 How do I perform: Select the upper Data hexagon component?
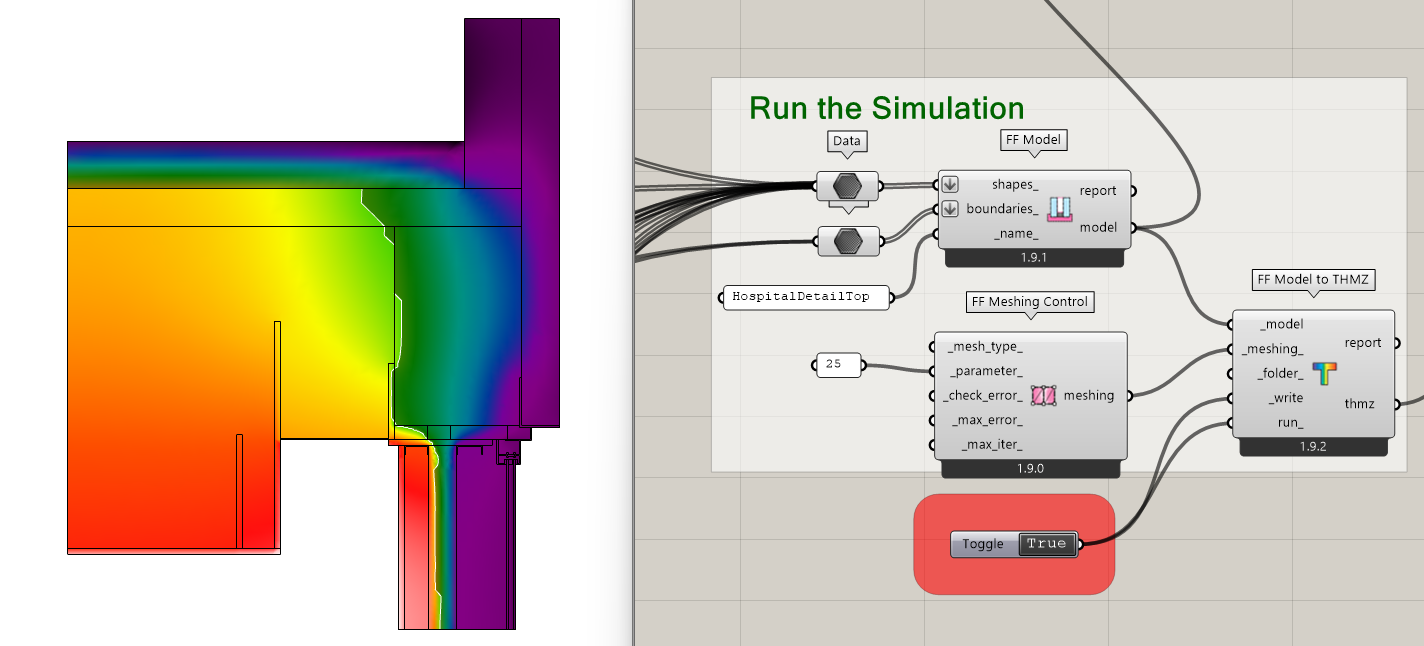coord(847,186)
